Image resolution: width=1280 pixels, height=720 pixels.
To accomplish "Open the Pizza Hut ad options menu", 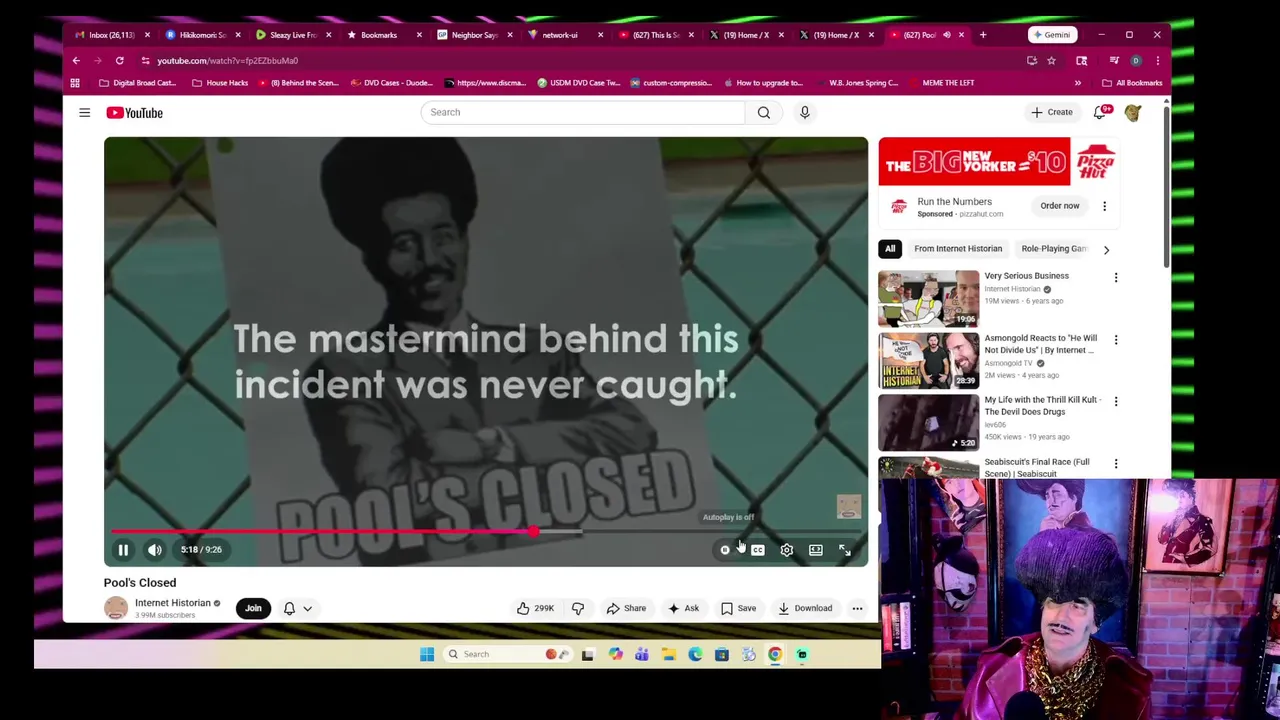I will click(1104, 206).
